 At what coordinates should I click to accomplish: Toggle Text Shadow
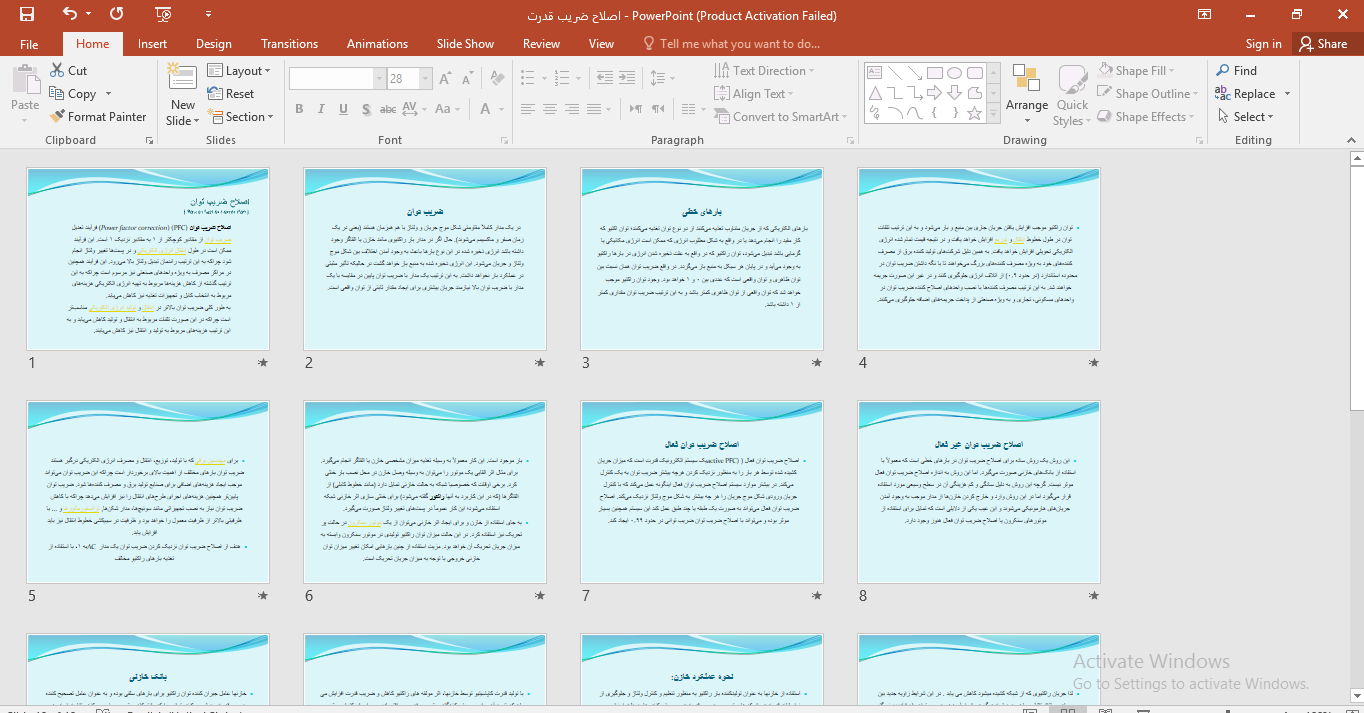point(365,109)
